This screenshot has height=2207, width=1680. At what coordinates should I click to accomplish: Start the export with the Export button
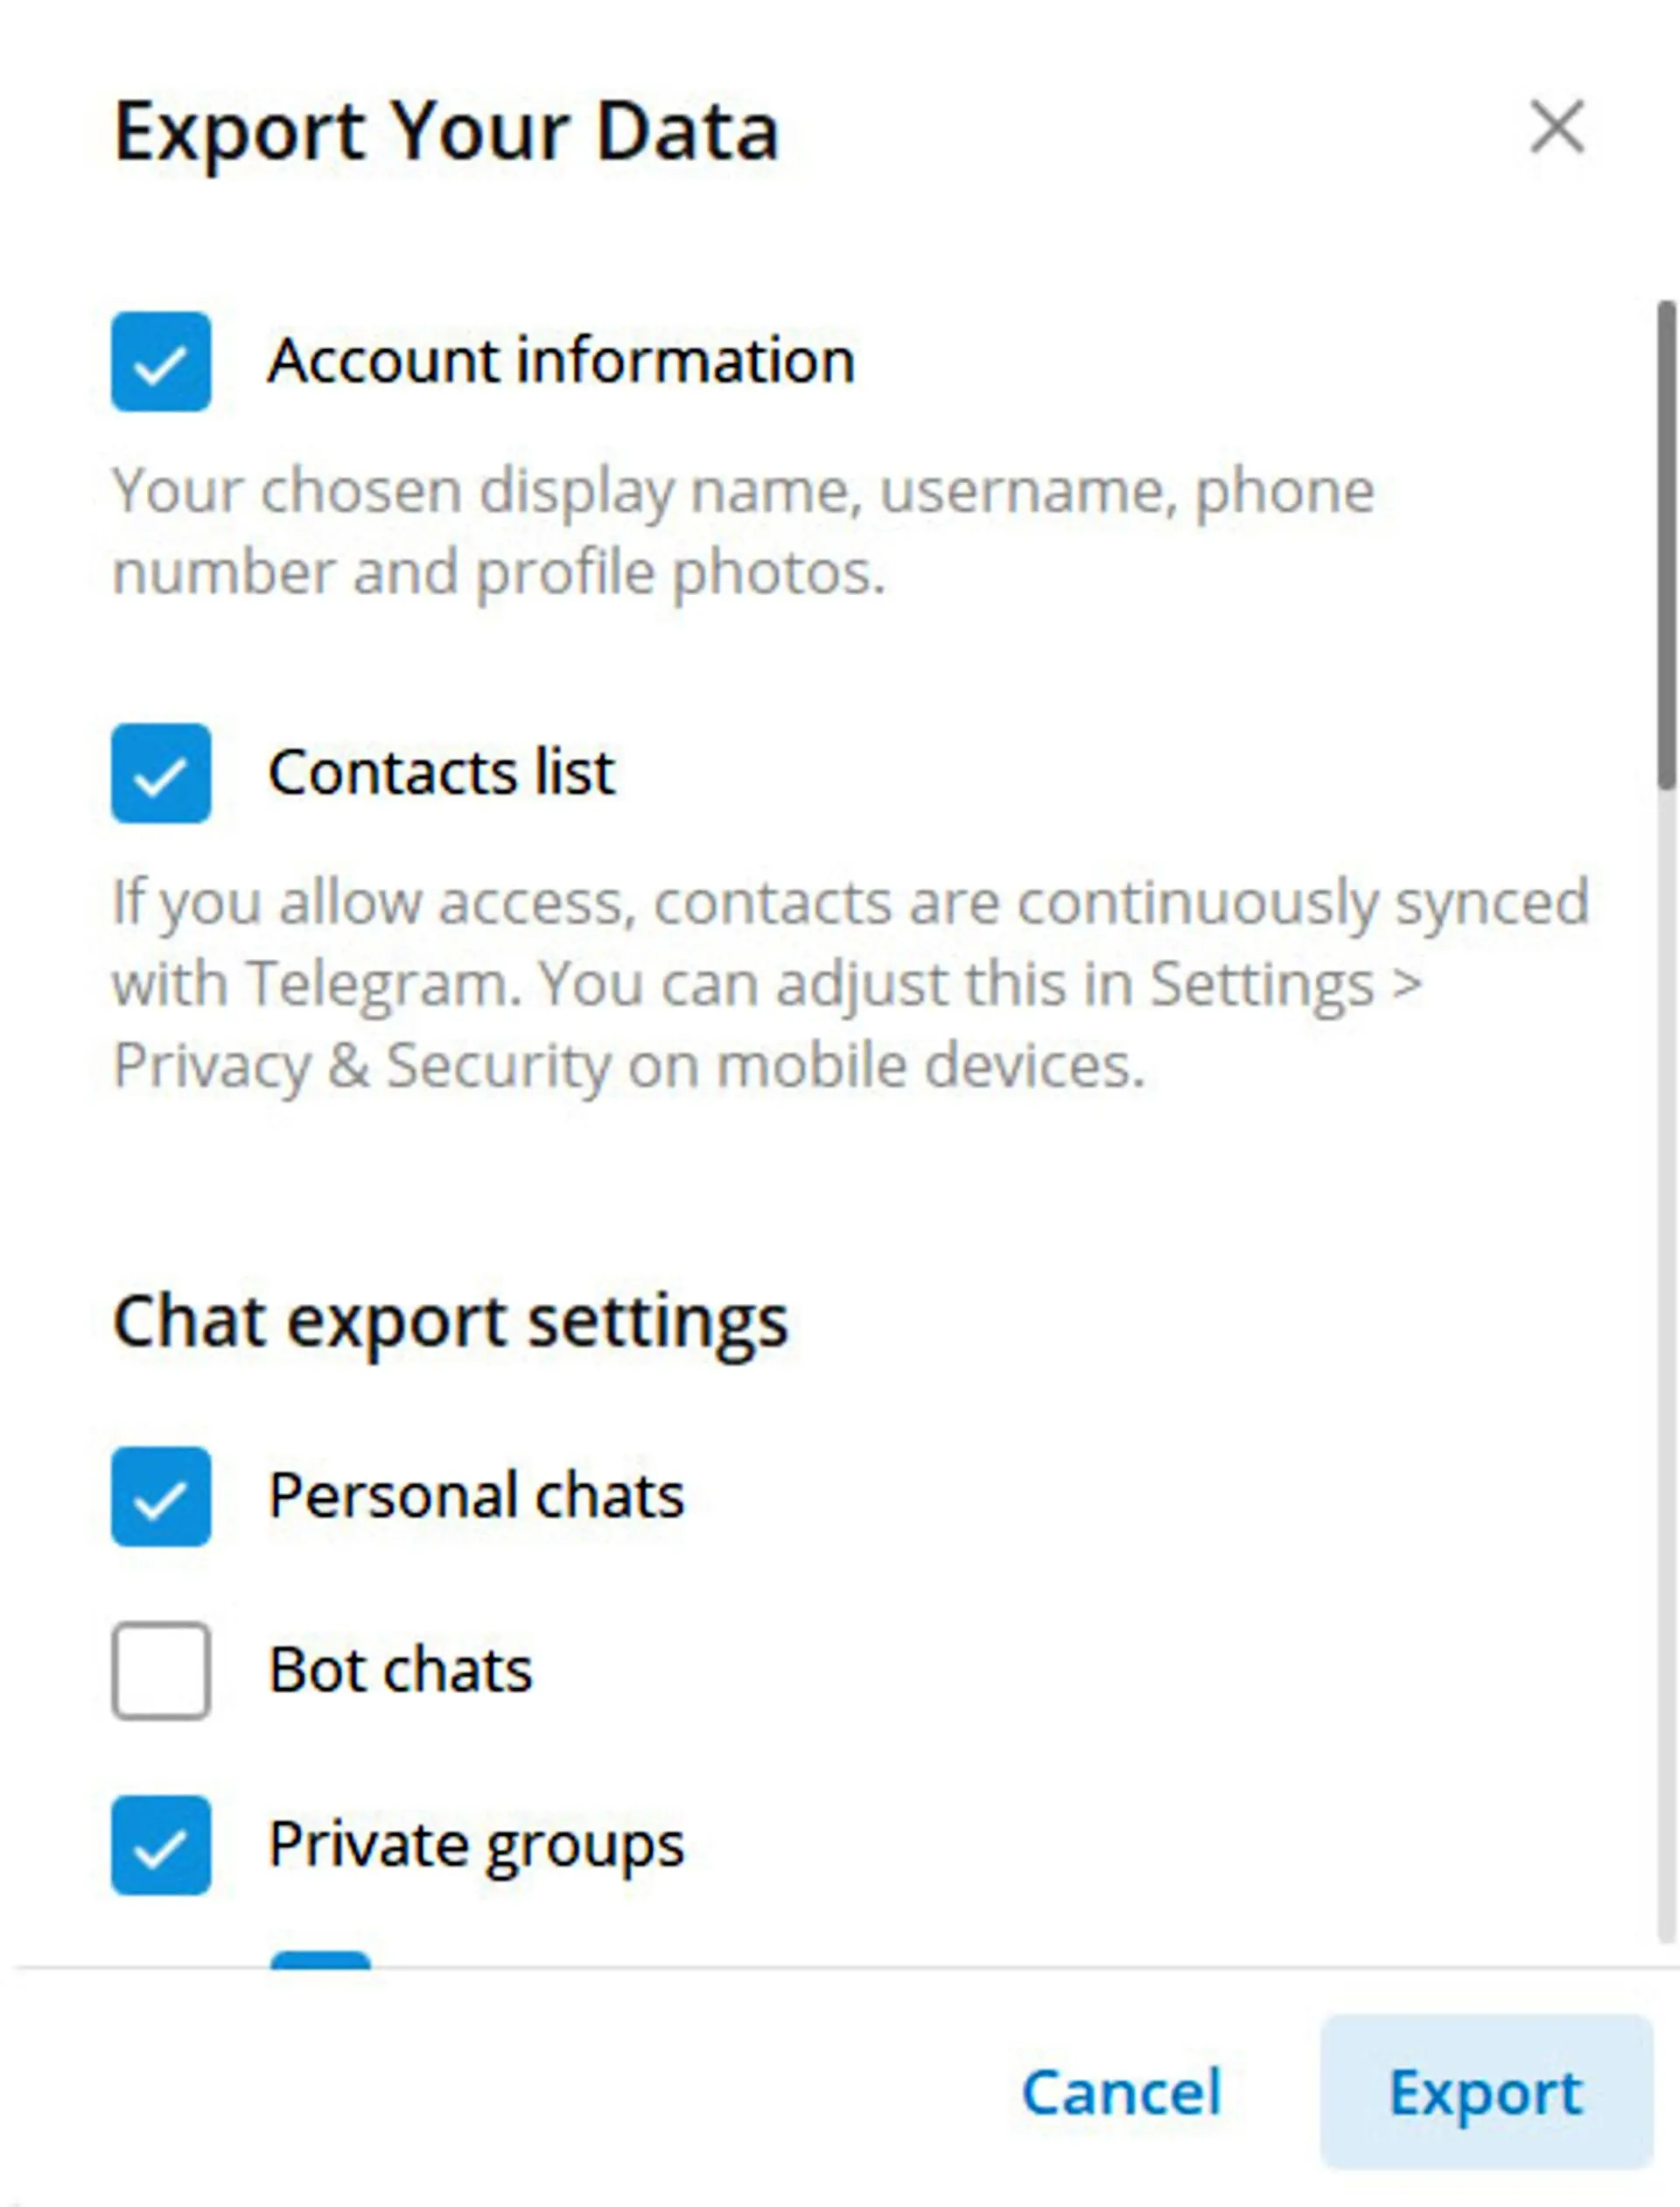[x=1485, y=2092]
